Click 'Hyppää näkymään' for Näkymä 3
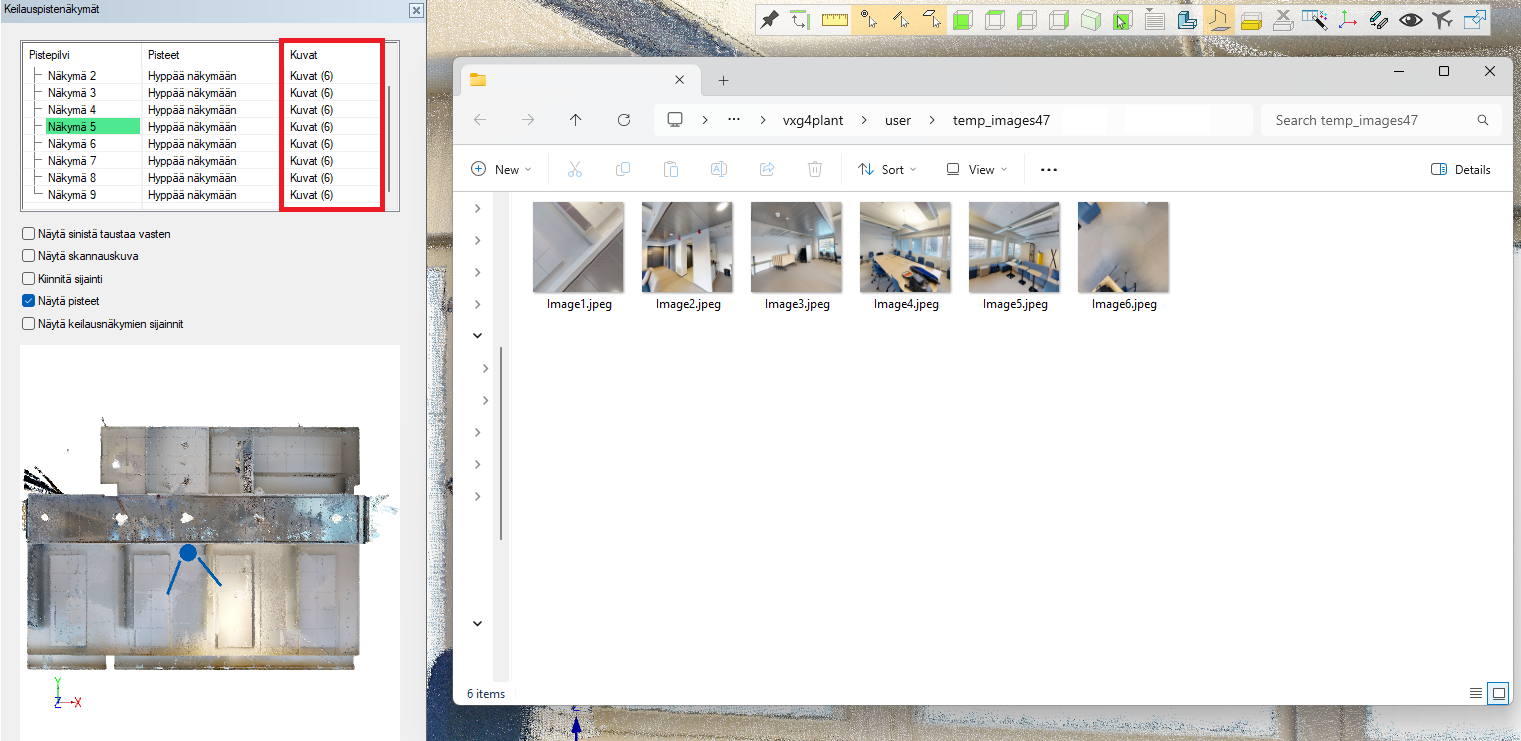The width and height of the screenshot is (1521, 741). 192,93
